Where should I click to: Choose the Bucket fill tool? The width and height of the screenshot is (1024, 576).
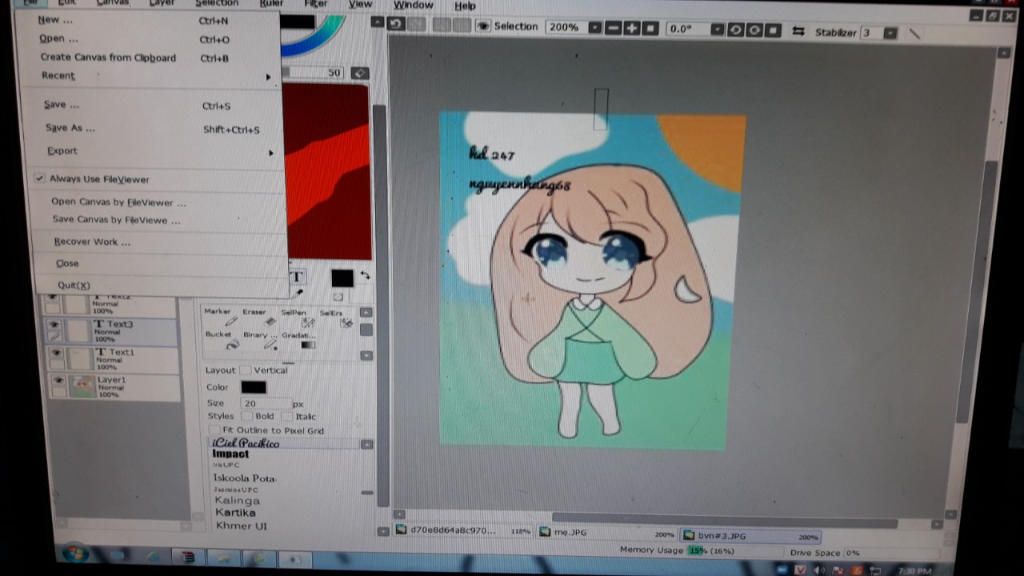pos(231,344)
